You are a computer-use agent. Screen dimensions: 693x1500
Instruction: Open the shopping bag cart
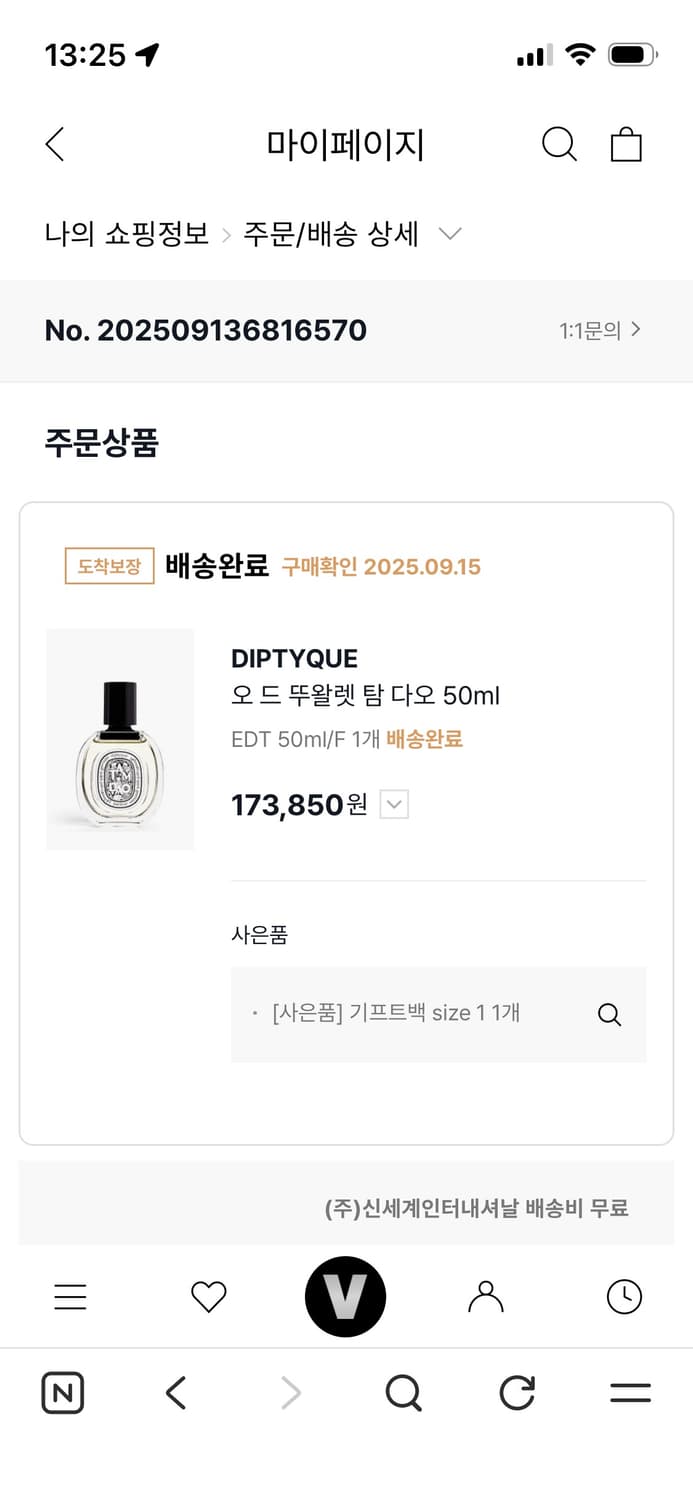(x=627, y=143)
